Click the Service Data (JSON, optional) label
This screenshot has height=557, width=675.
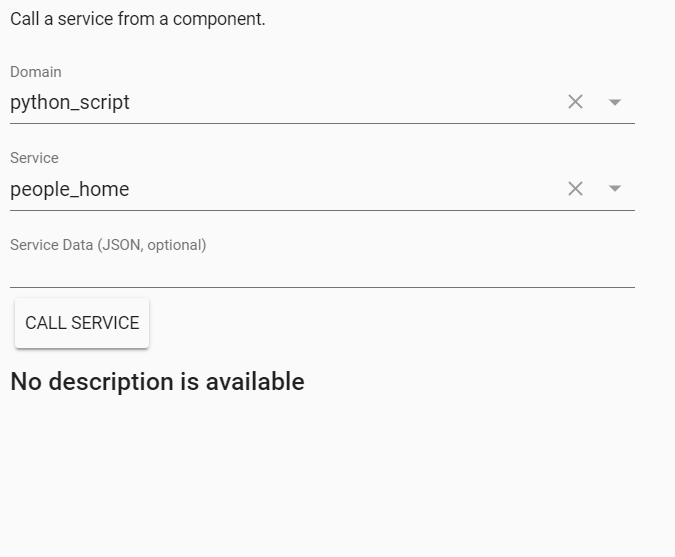point(108,245)
